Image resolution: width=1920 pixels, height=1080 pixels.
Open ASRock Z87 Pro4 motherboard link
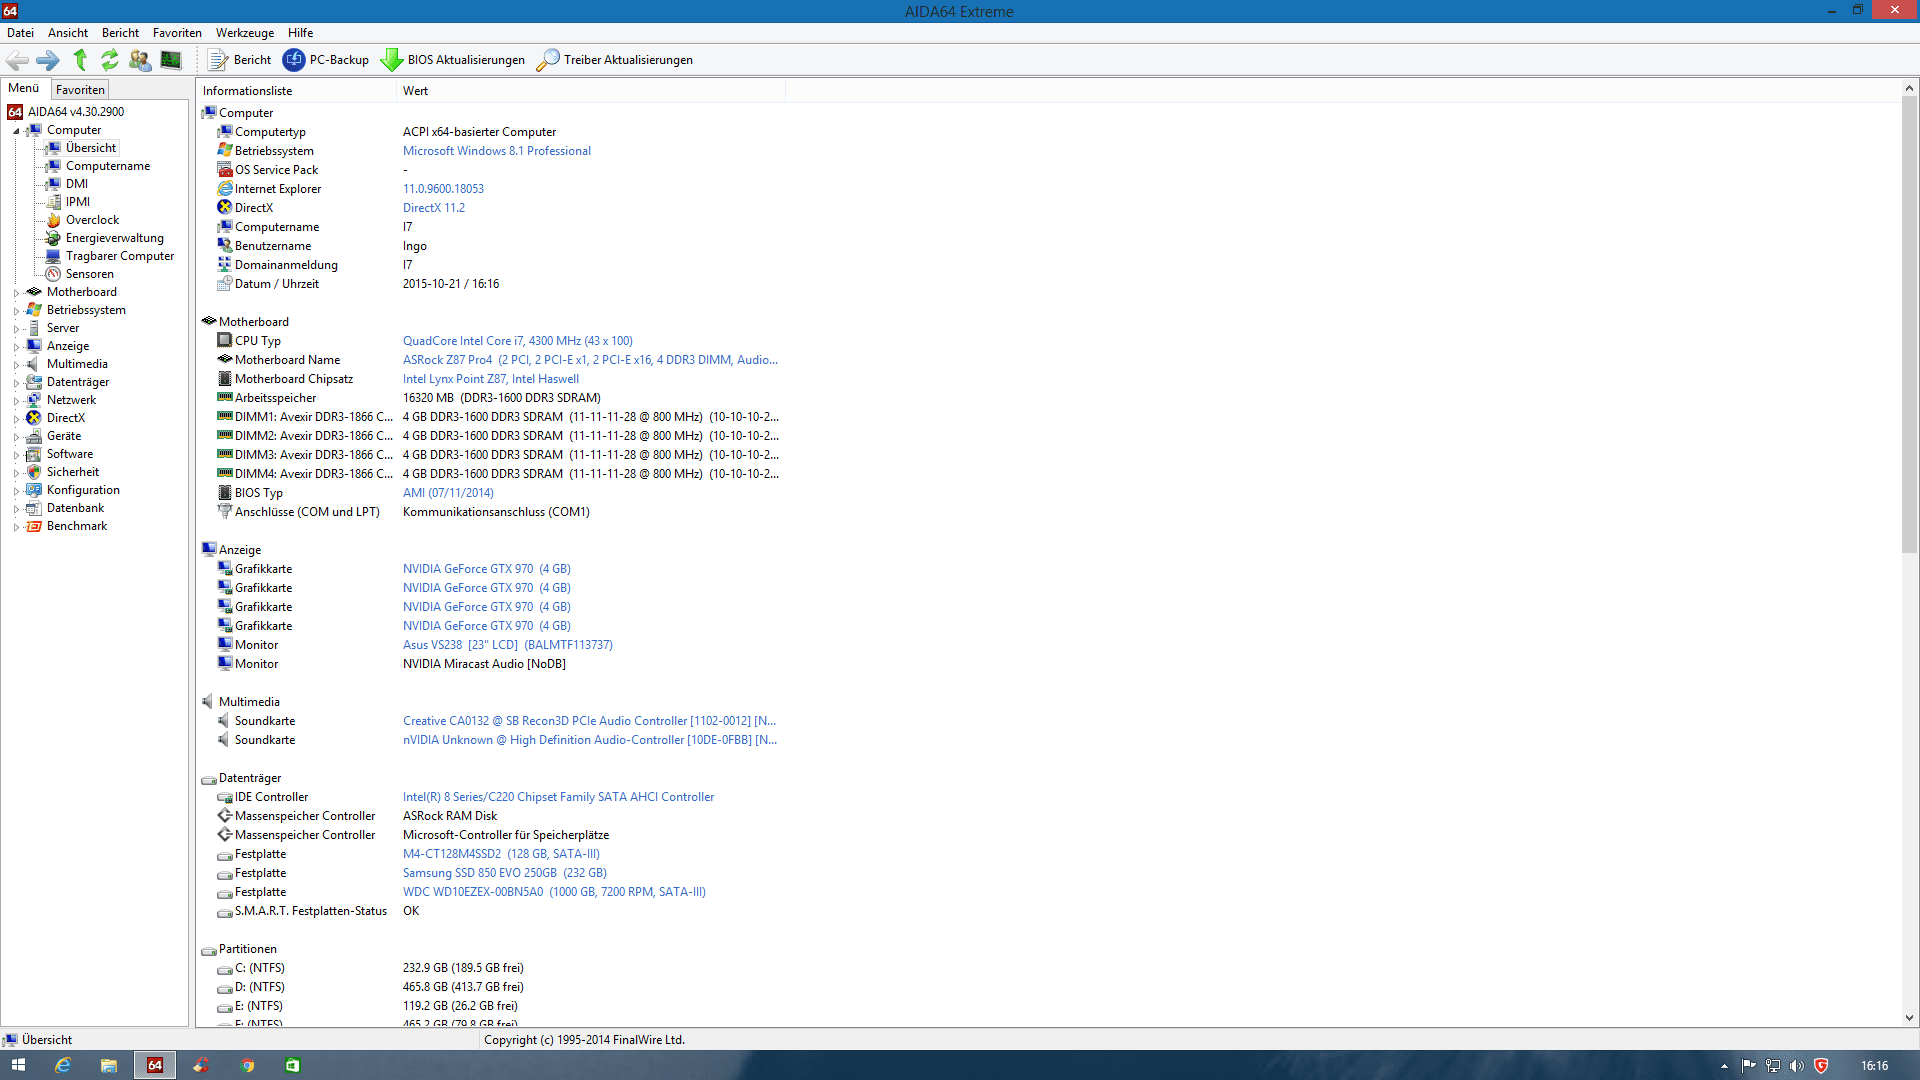click(x=590, y=360)
